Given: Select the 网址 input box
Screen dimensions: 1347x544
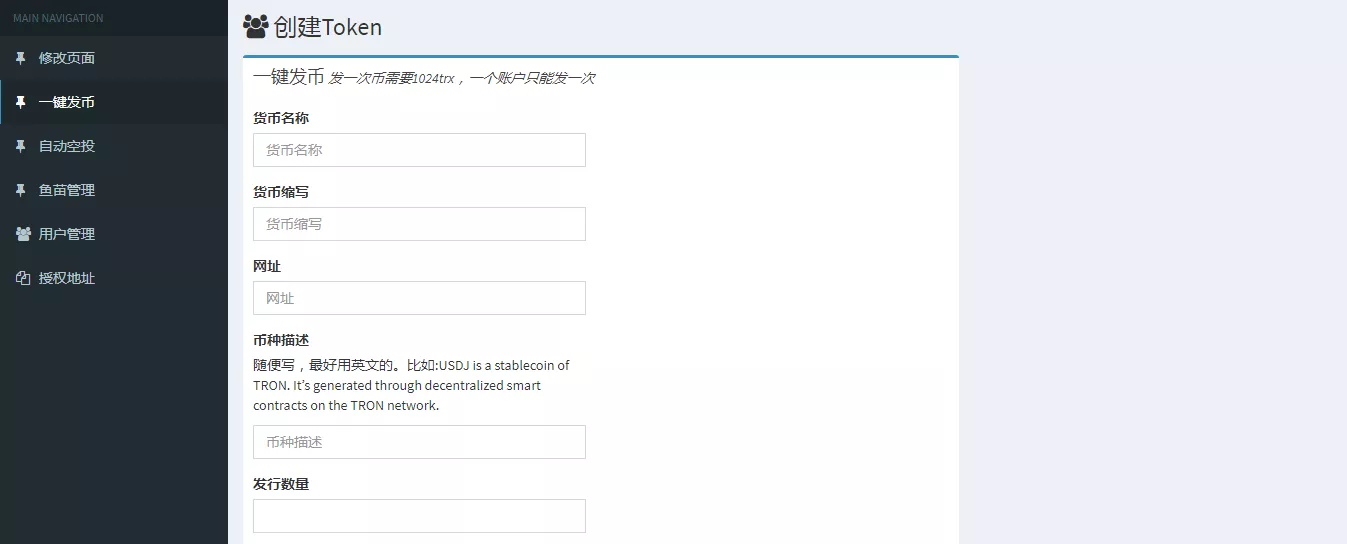Looking at the screenshot, I should pos(419,298).
